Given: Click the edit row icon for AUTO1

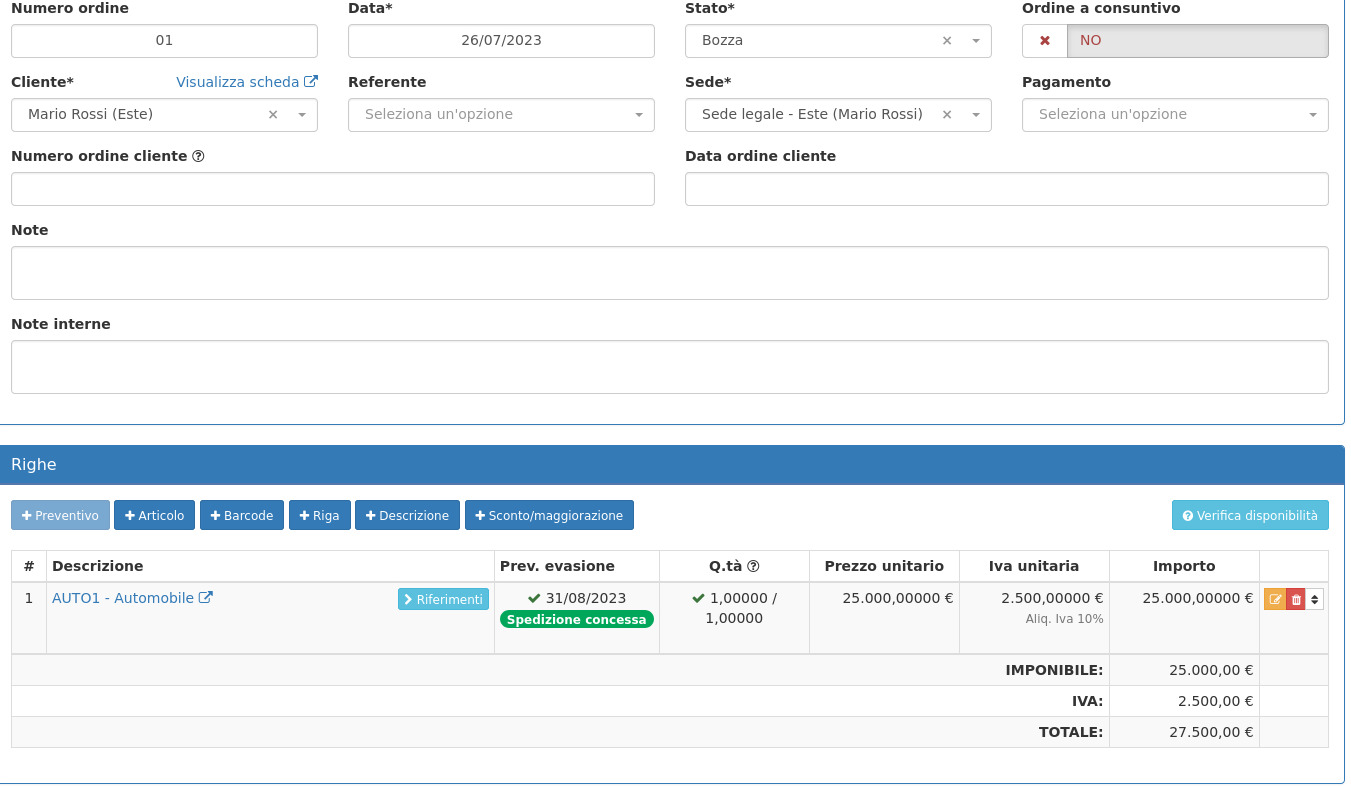Looking at the screenshot, I should 1274,599.
